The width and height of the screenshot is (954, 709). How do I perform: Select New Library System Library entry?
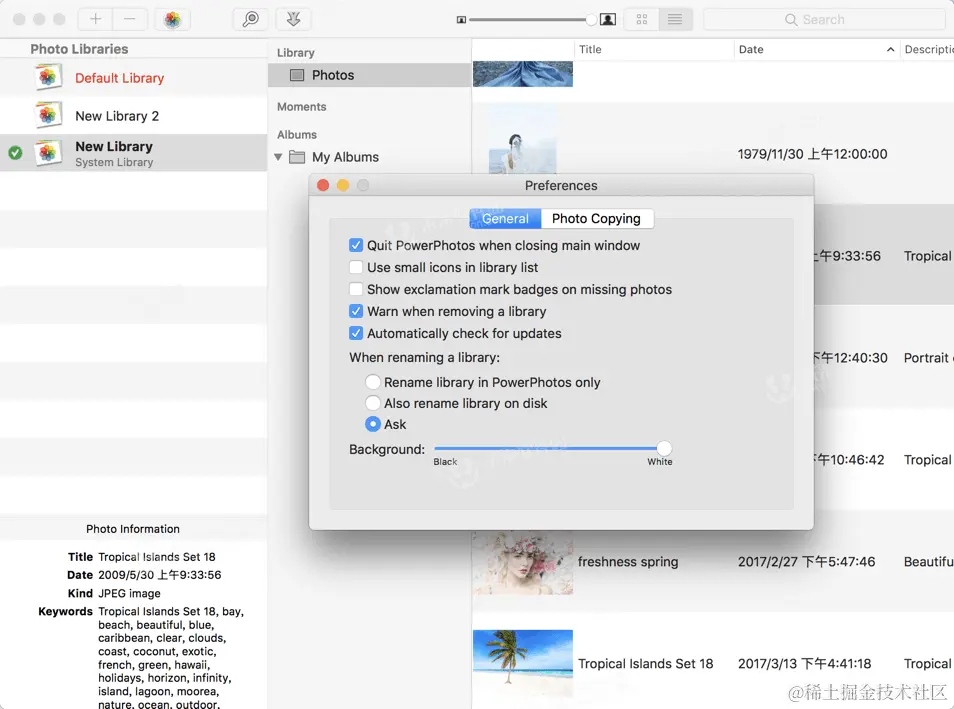point(133,153)
